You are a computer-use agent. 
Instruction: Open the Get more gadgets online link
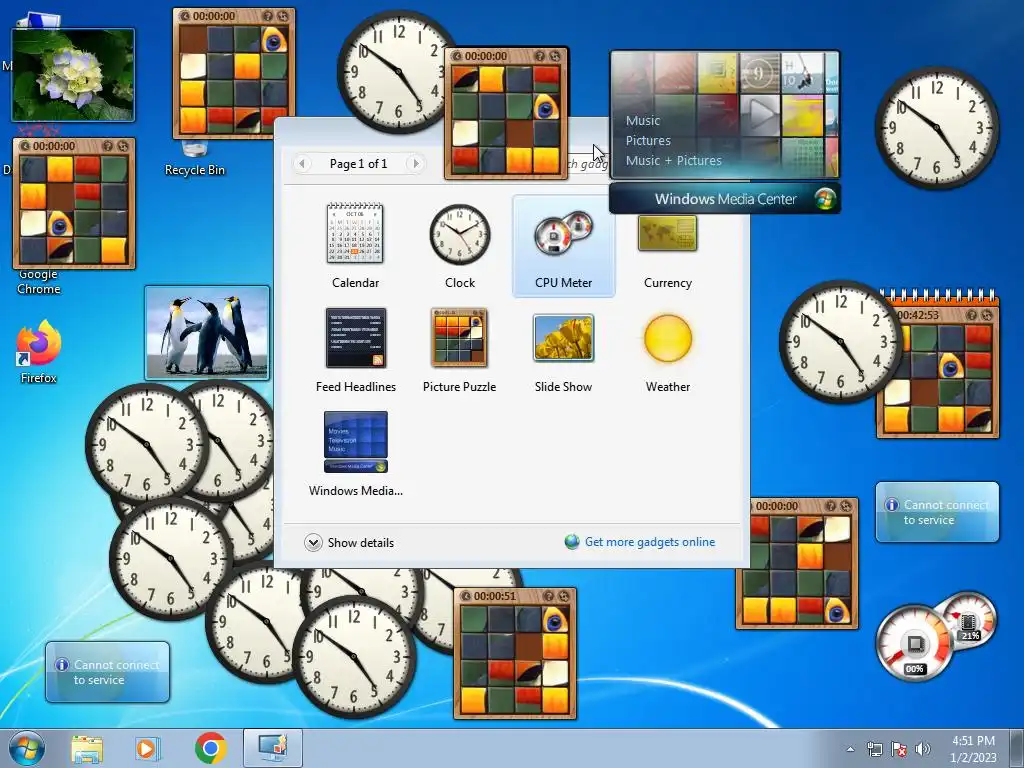(640, 542)
